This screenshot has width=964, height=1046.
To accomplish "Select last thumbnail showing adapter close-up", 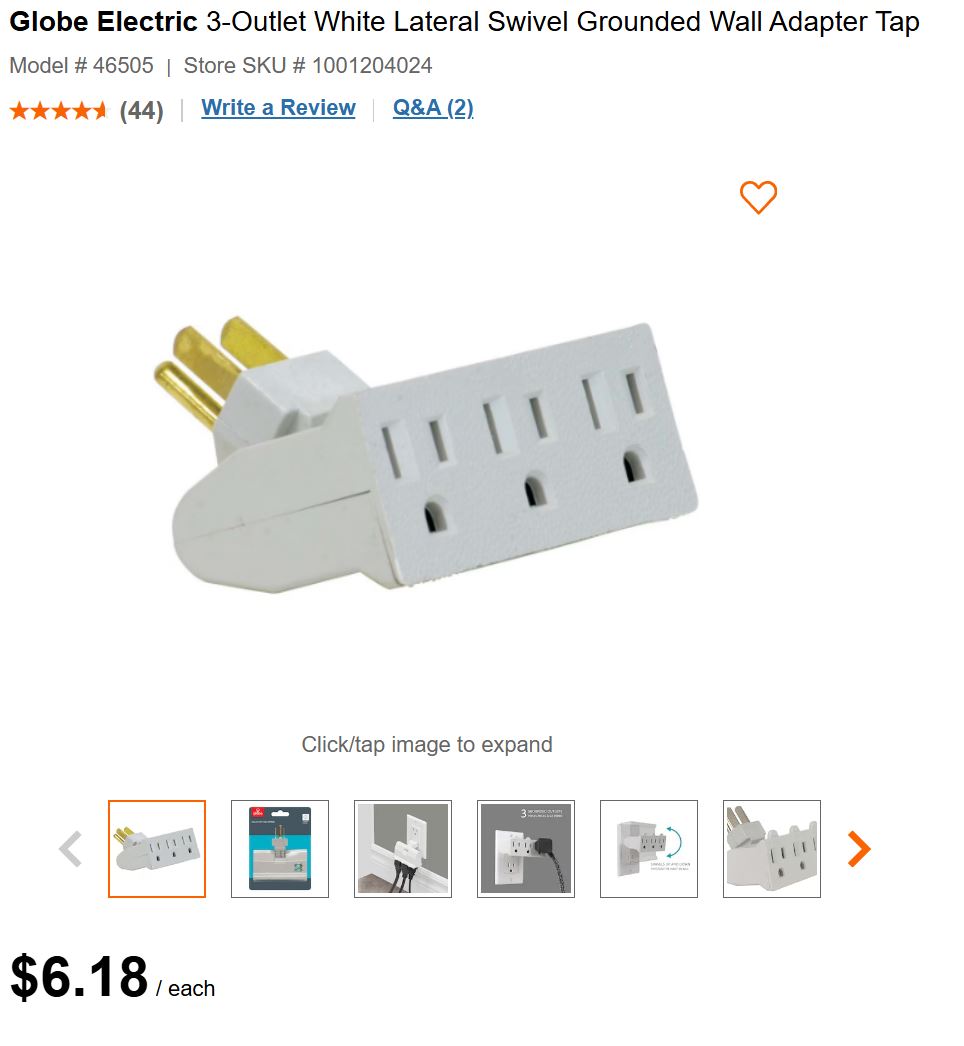I will tap(772, 849).
